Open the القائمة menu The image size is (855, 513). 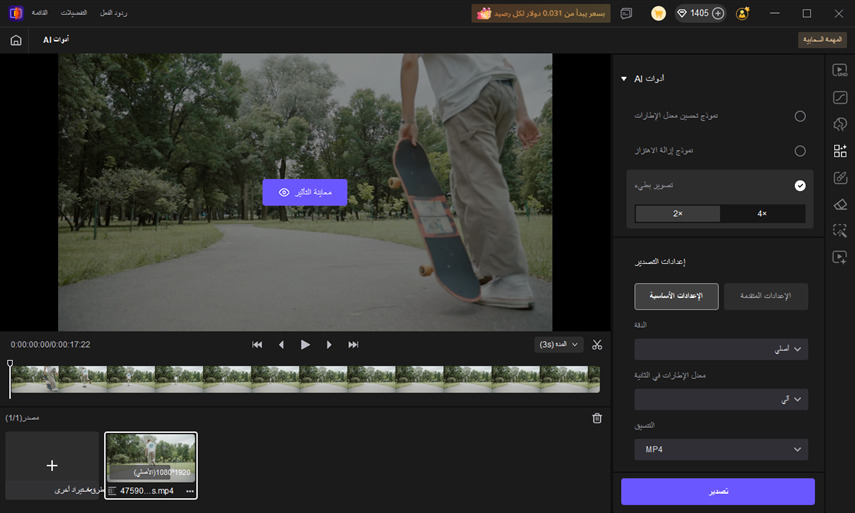(x=39, y=13)
